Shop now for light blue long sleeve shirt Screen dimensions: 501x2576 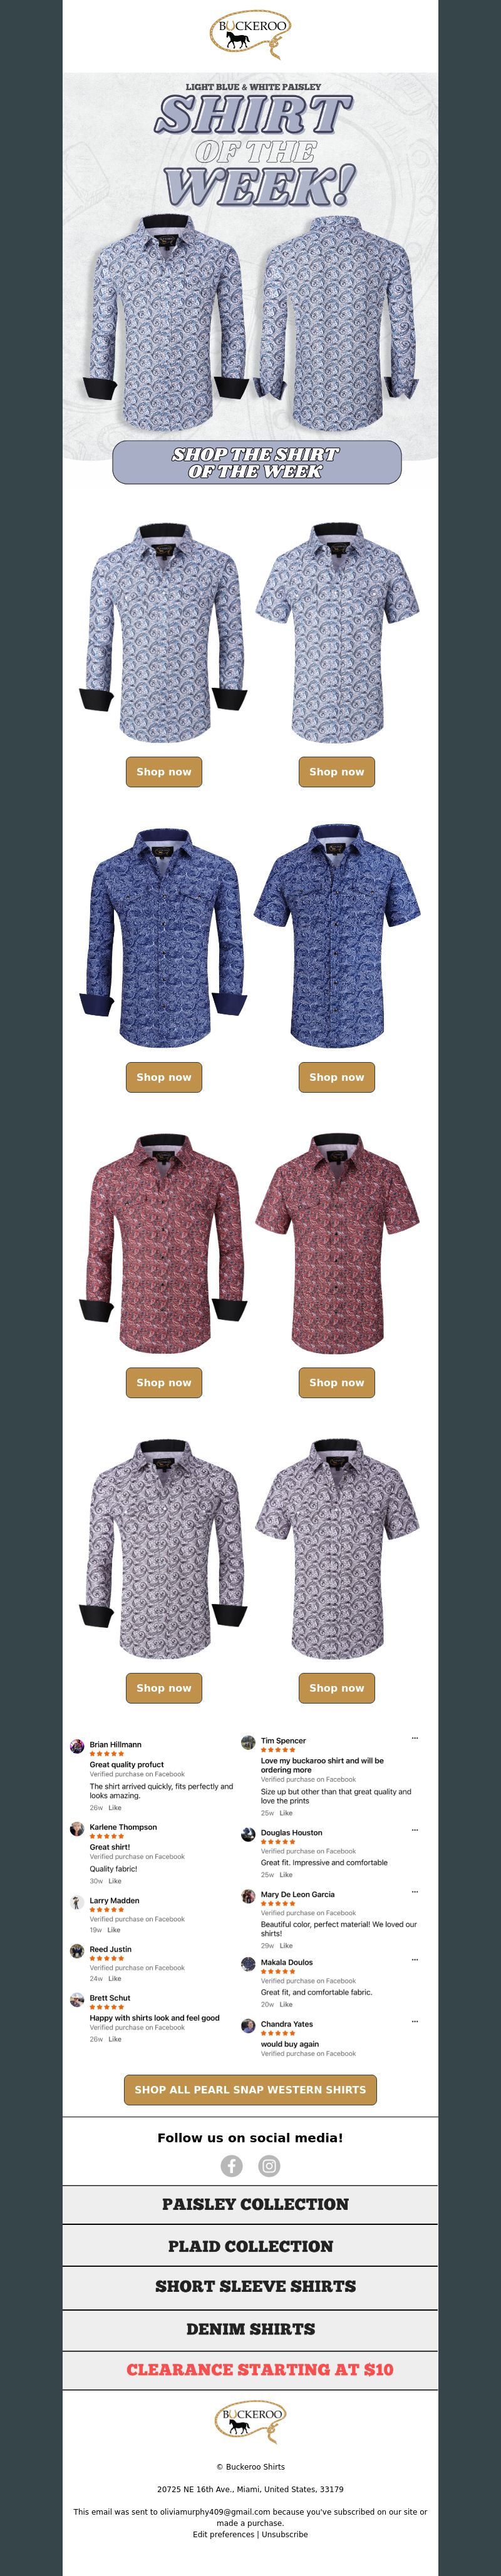coord(164,772)
